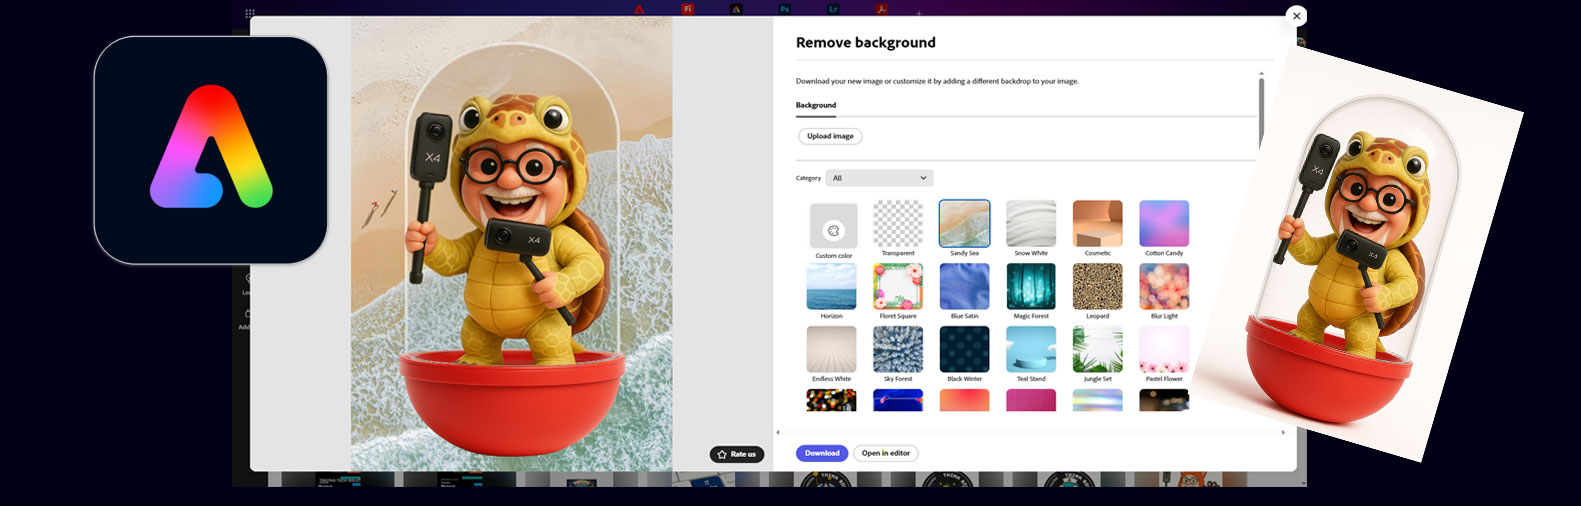The width and height of the screenshot is (1581, 506).
Task: Apply the Black Winter background
Action: click(965, 350)
